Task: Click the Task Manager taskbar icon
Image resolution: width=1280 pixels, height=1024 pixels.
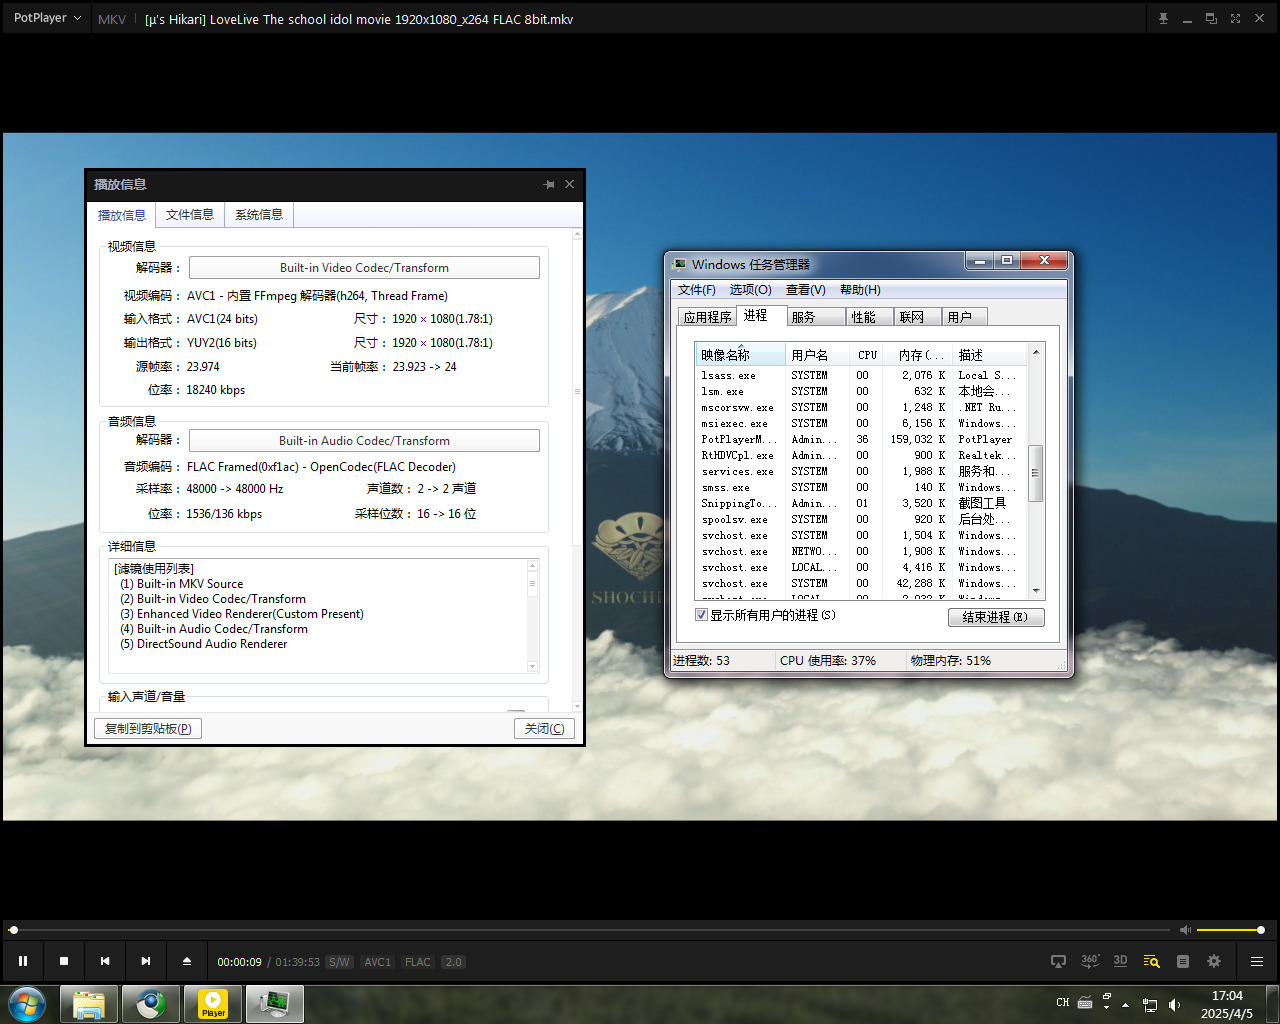Action: (275, 1004)
